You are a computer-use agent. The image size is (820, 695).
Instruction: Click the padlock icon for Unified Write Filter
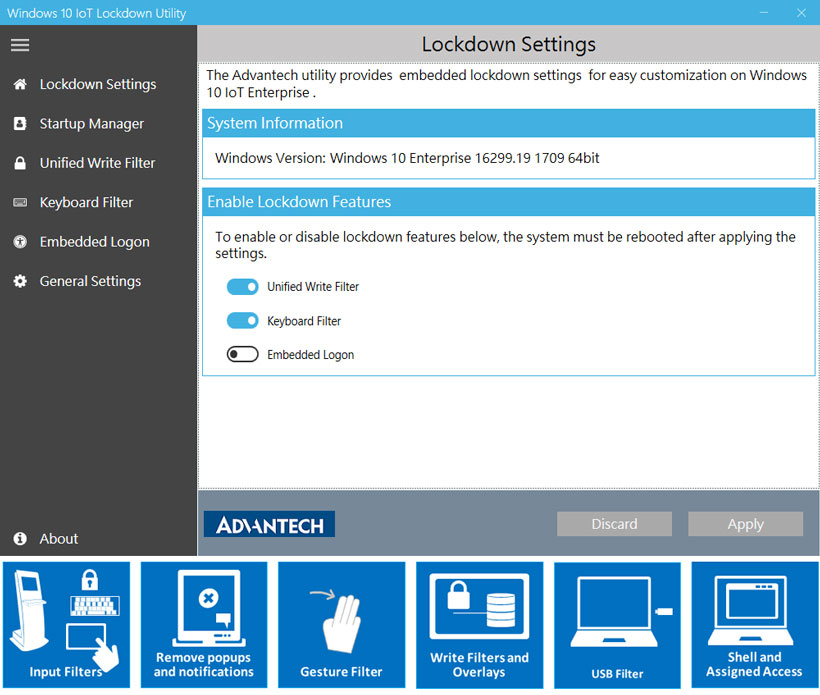[20, 163]
